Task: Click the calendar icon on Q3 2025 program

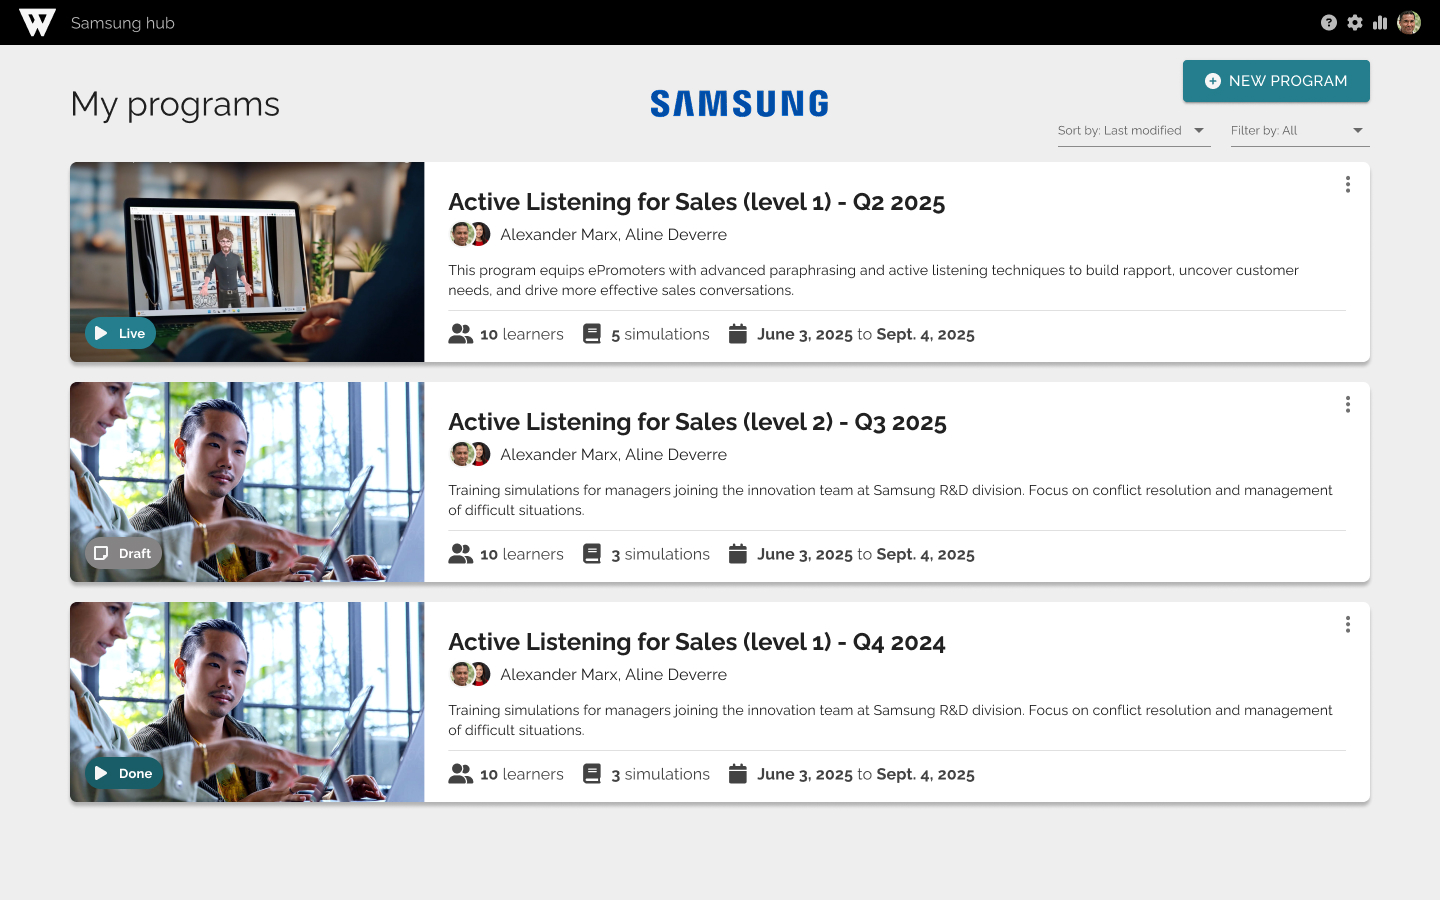Action: [x=738, y=554]
